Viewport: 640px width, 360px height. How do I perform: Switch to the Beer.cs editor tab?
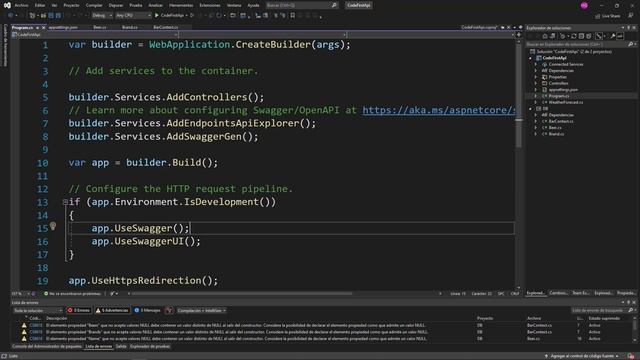100,27
